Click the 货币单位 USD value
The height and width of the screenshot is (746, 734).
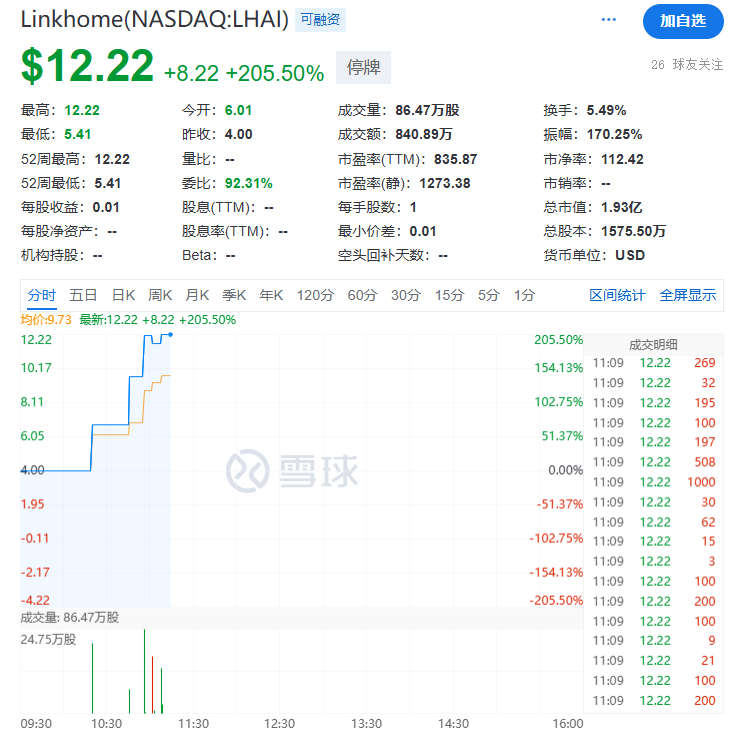coord(630,255)
